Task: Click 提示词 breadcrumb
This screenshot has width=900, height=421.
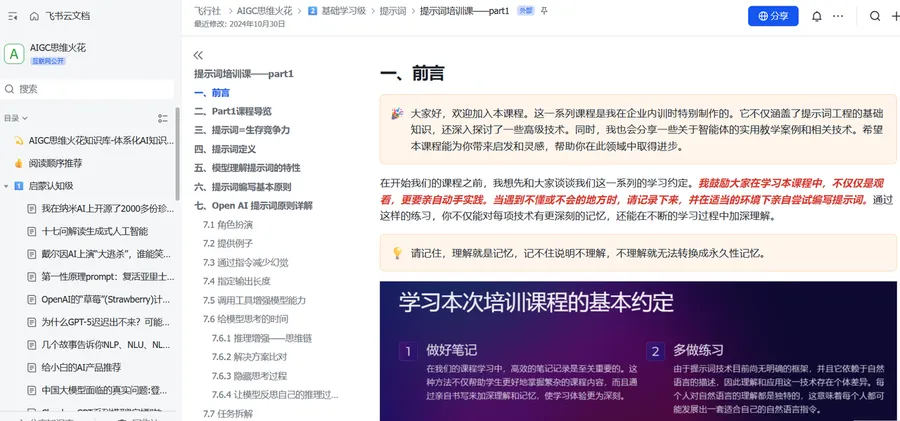Action: tap(393, 11)
